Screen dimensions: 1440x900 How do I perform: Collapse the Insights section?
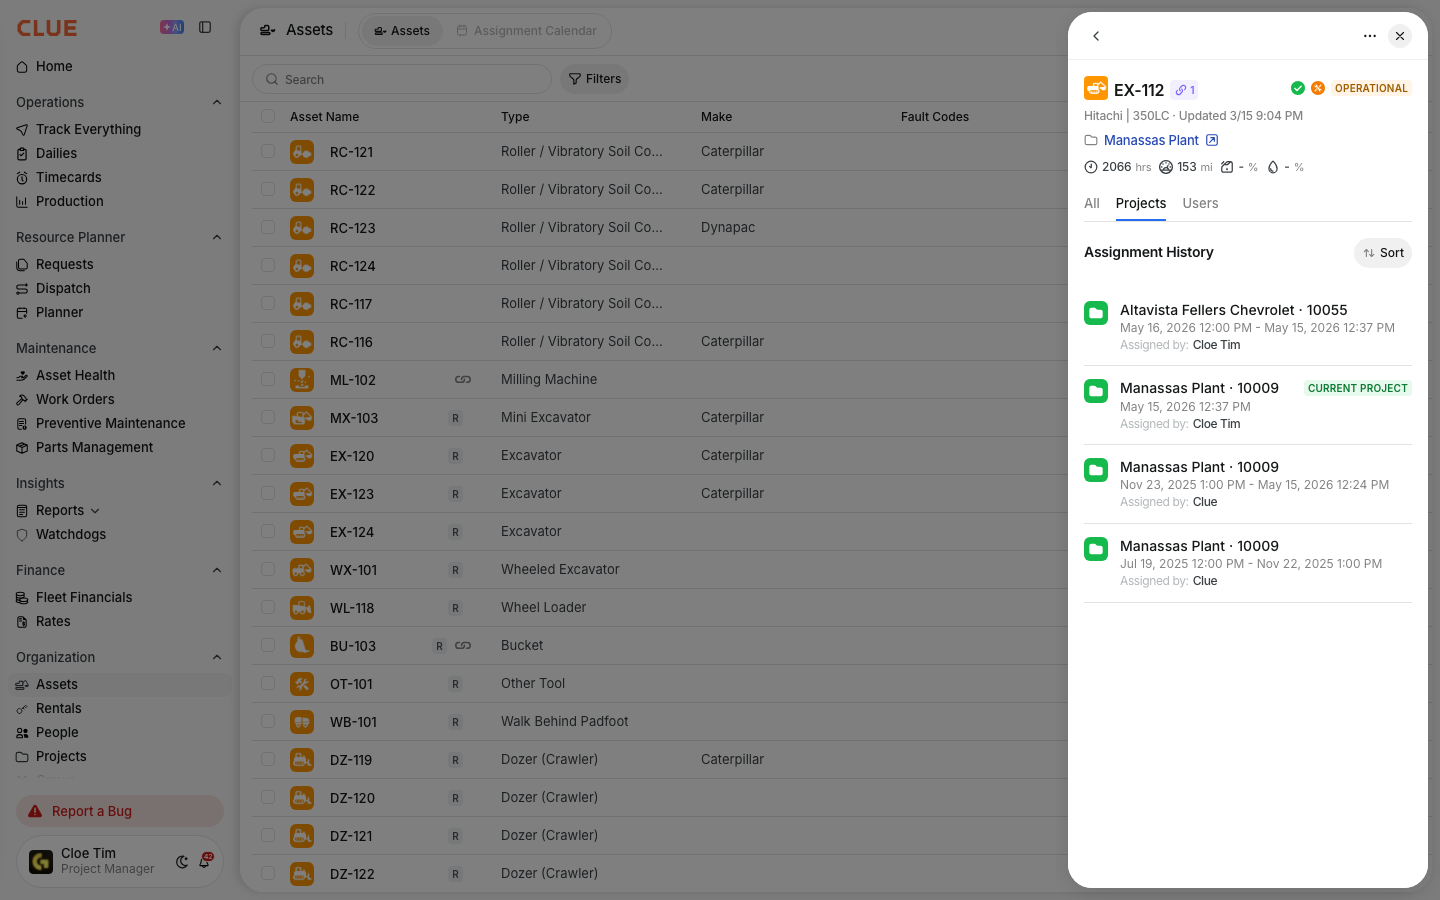tap(217, 483)
